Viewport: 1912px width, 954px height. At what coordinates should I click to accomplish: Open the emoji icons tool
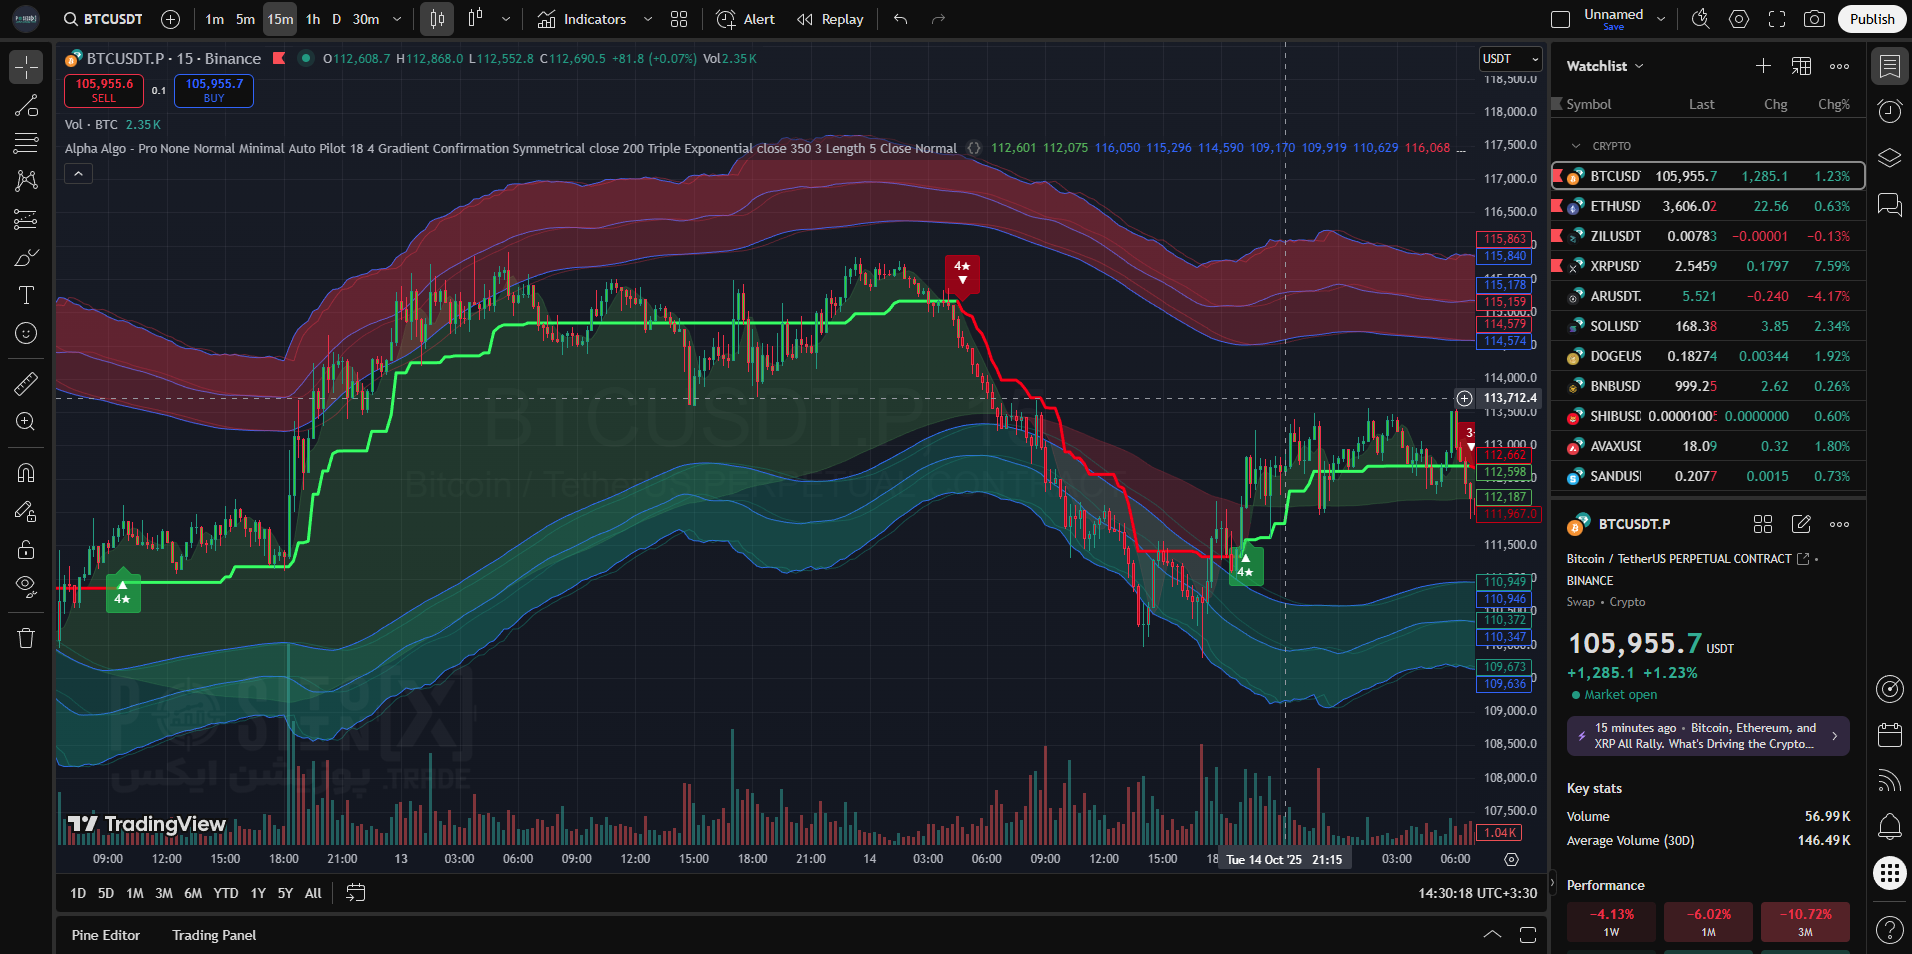coord(26,333)
